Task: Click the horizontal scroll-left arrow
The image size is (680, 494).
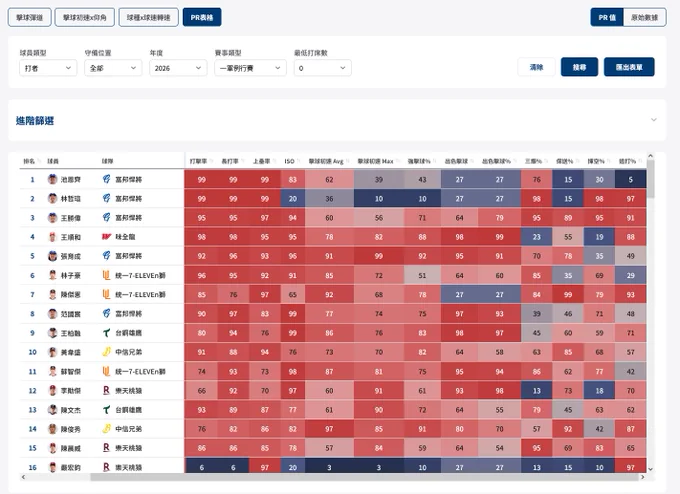Action: (x=23, y=477)
